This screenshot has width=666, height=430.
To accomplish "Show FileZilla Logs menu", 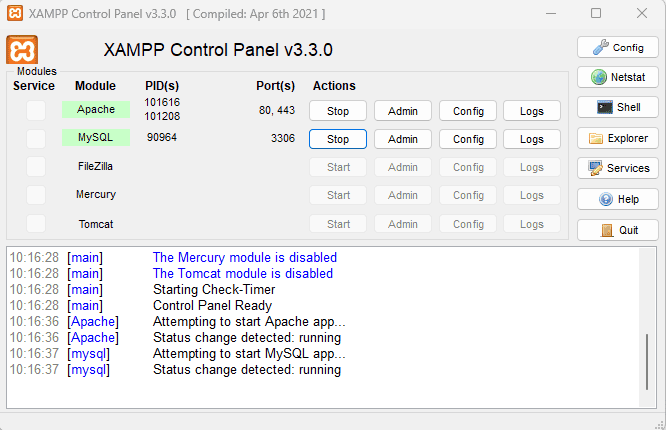I will [x=532, y=167].
